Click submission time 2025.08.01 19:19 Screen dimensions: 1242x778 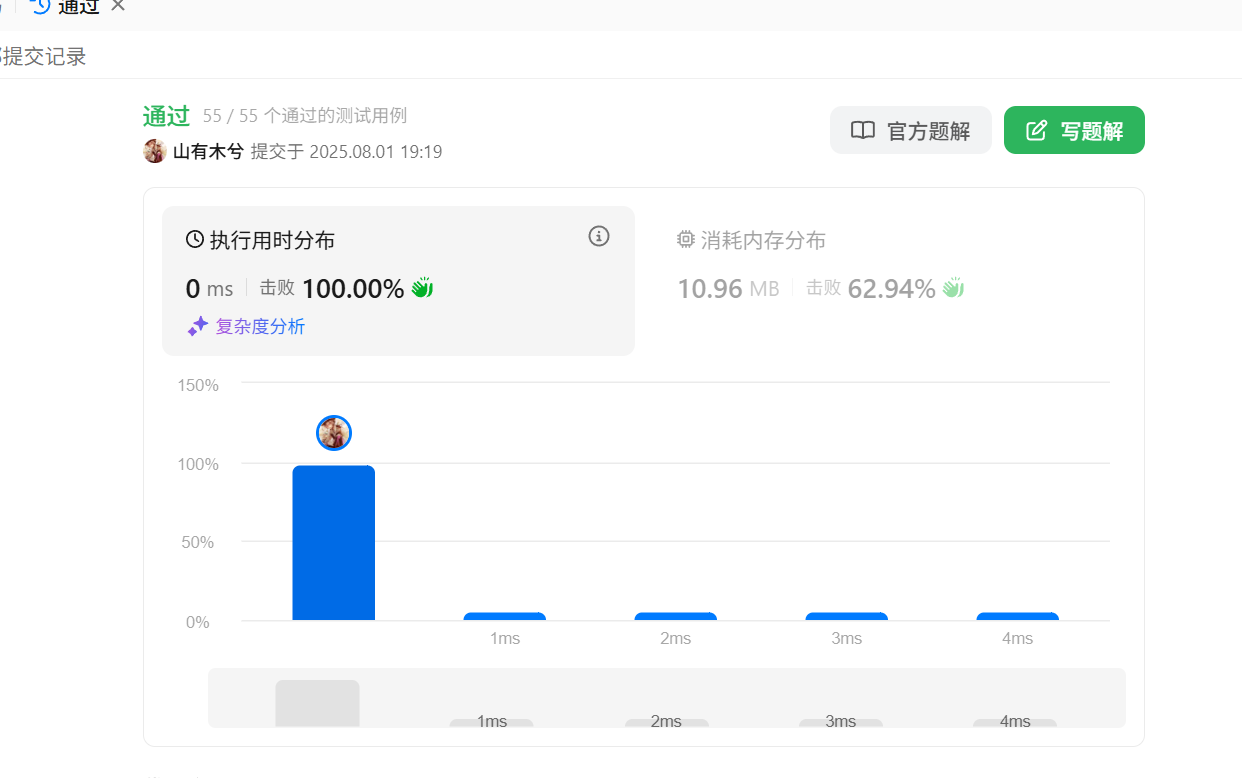coord(376,152)
